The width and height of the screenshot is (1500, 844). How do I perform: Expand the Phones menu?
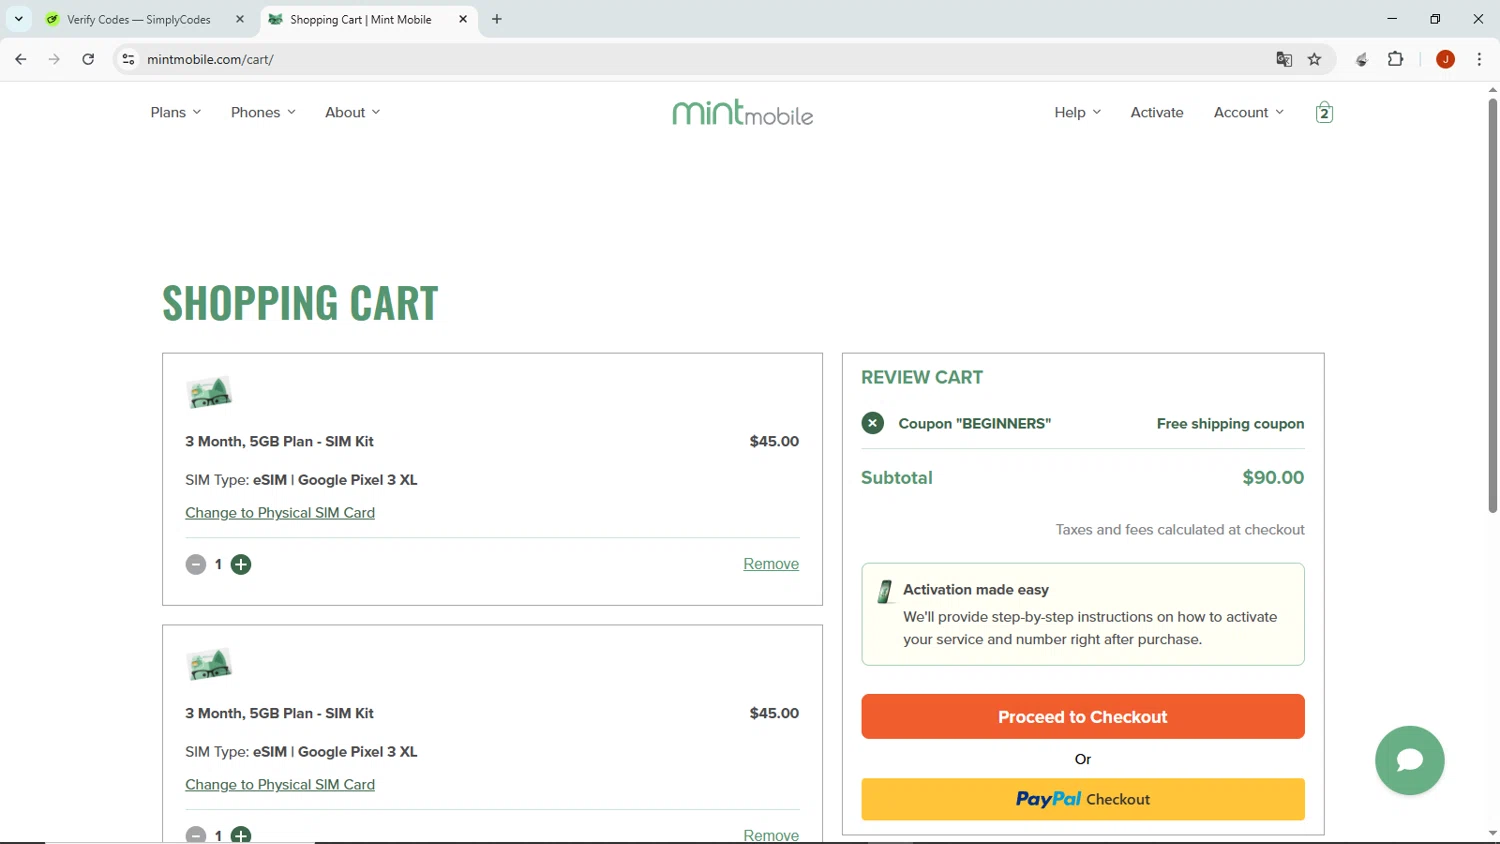coord(263,112)
